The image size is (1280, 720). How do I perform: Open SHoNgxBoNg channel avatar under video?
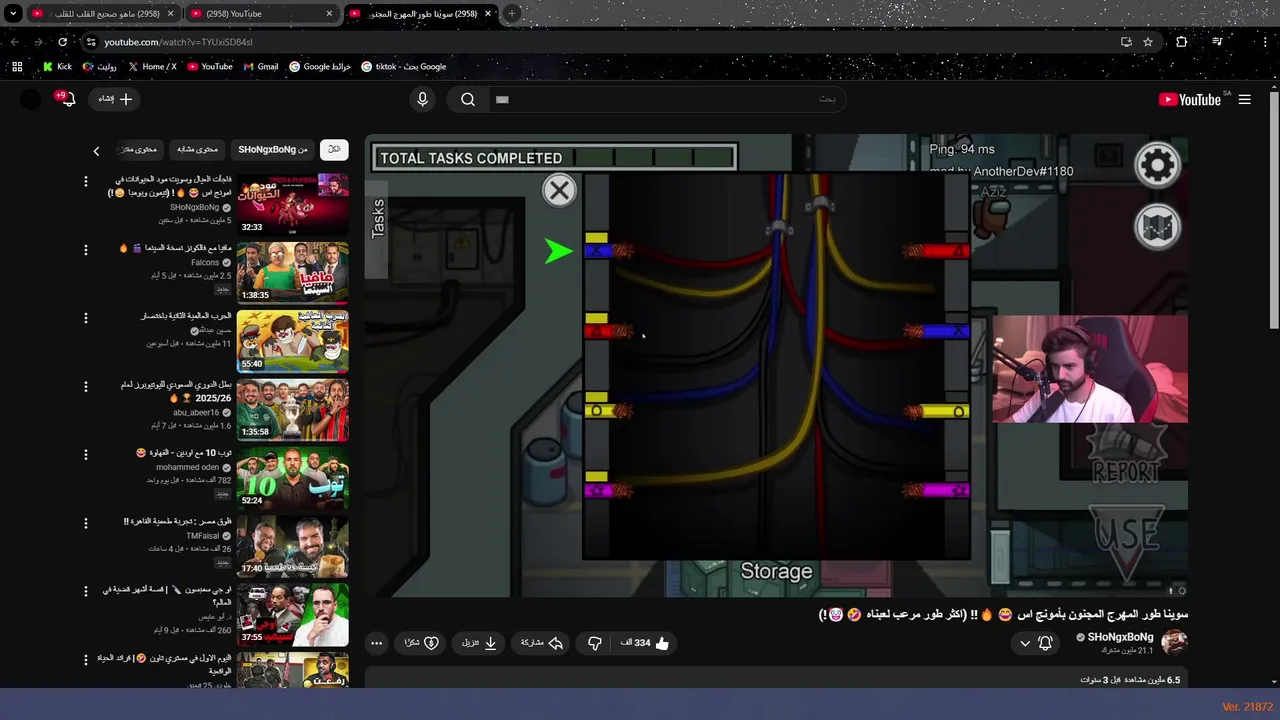tap(1174, 642)
